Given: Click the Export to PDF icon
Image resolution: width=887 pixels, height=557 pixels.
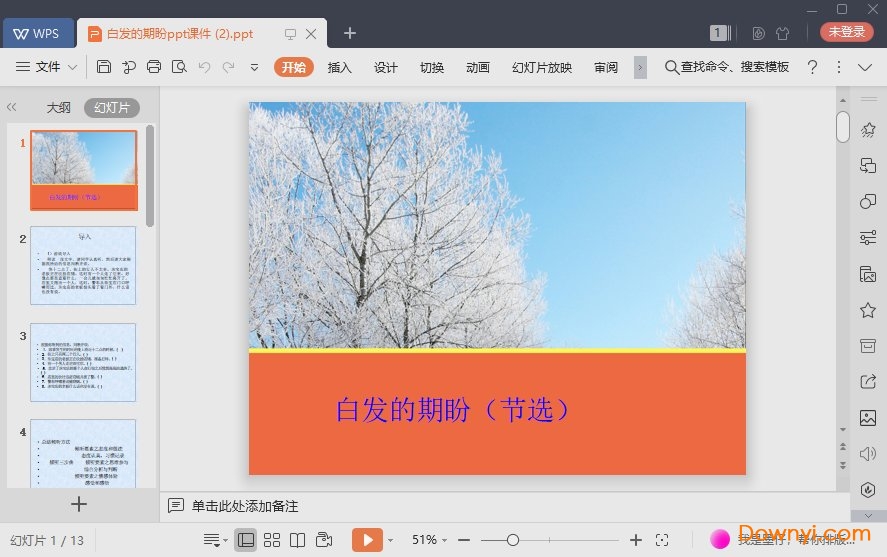Looking at the screenshot, I should pos(129,67).
